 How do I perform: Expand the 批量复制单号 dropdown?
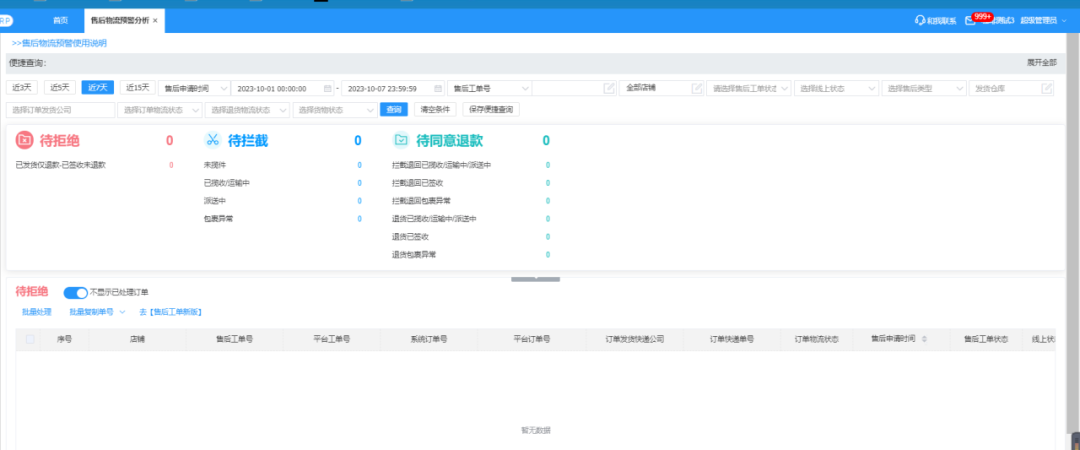coord(97,312)
